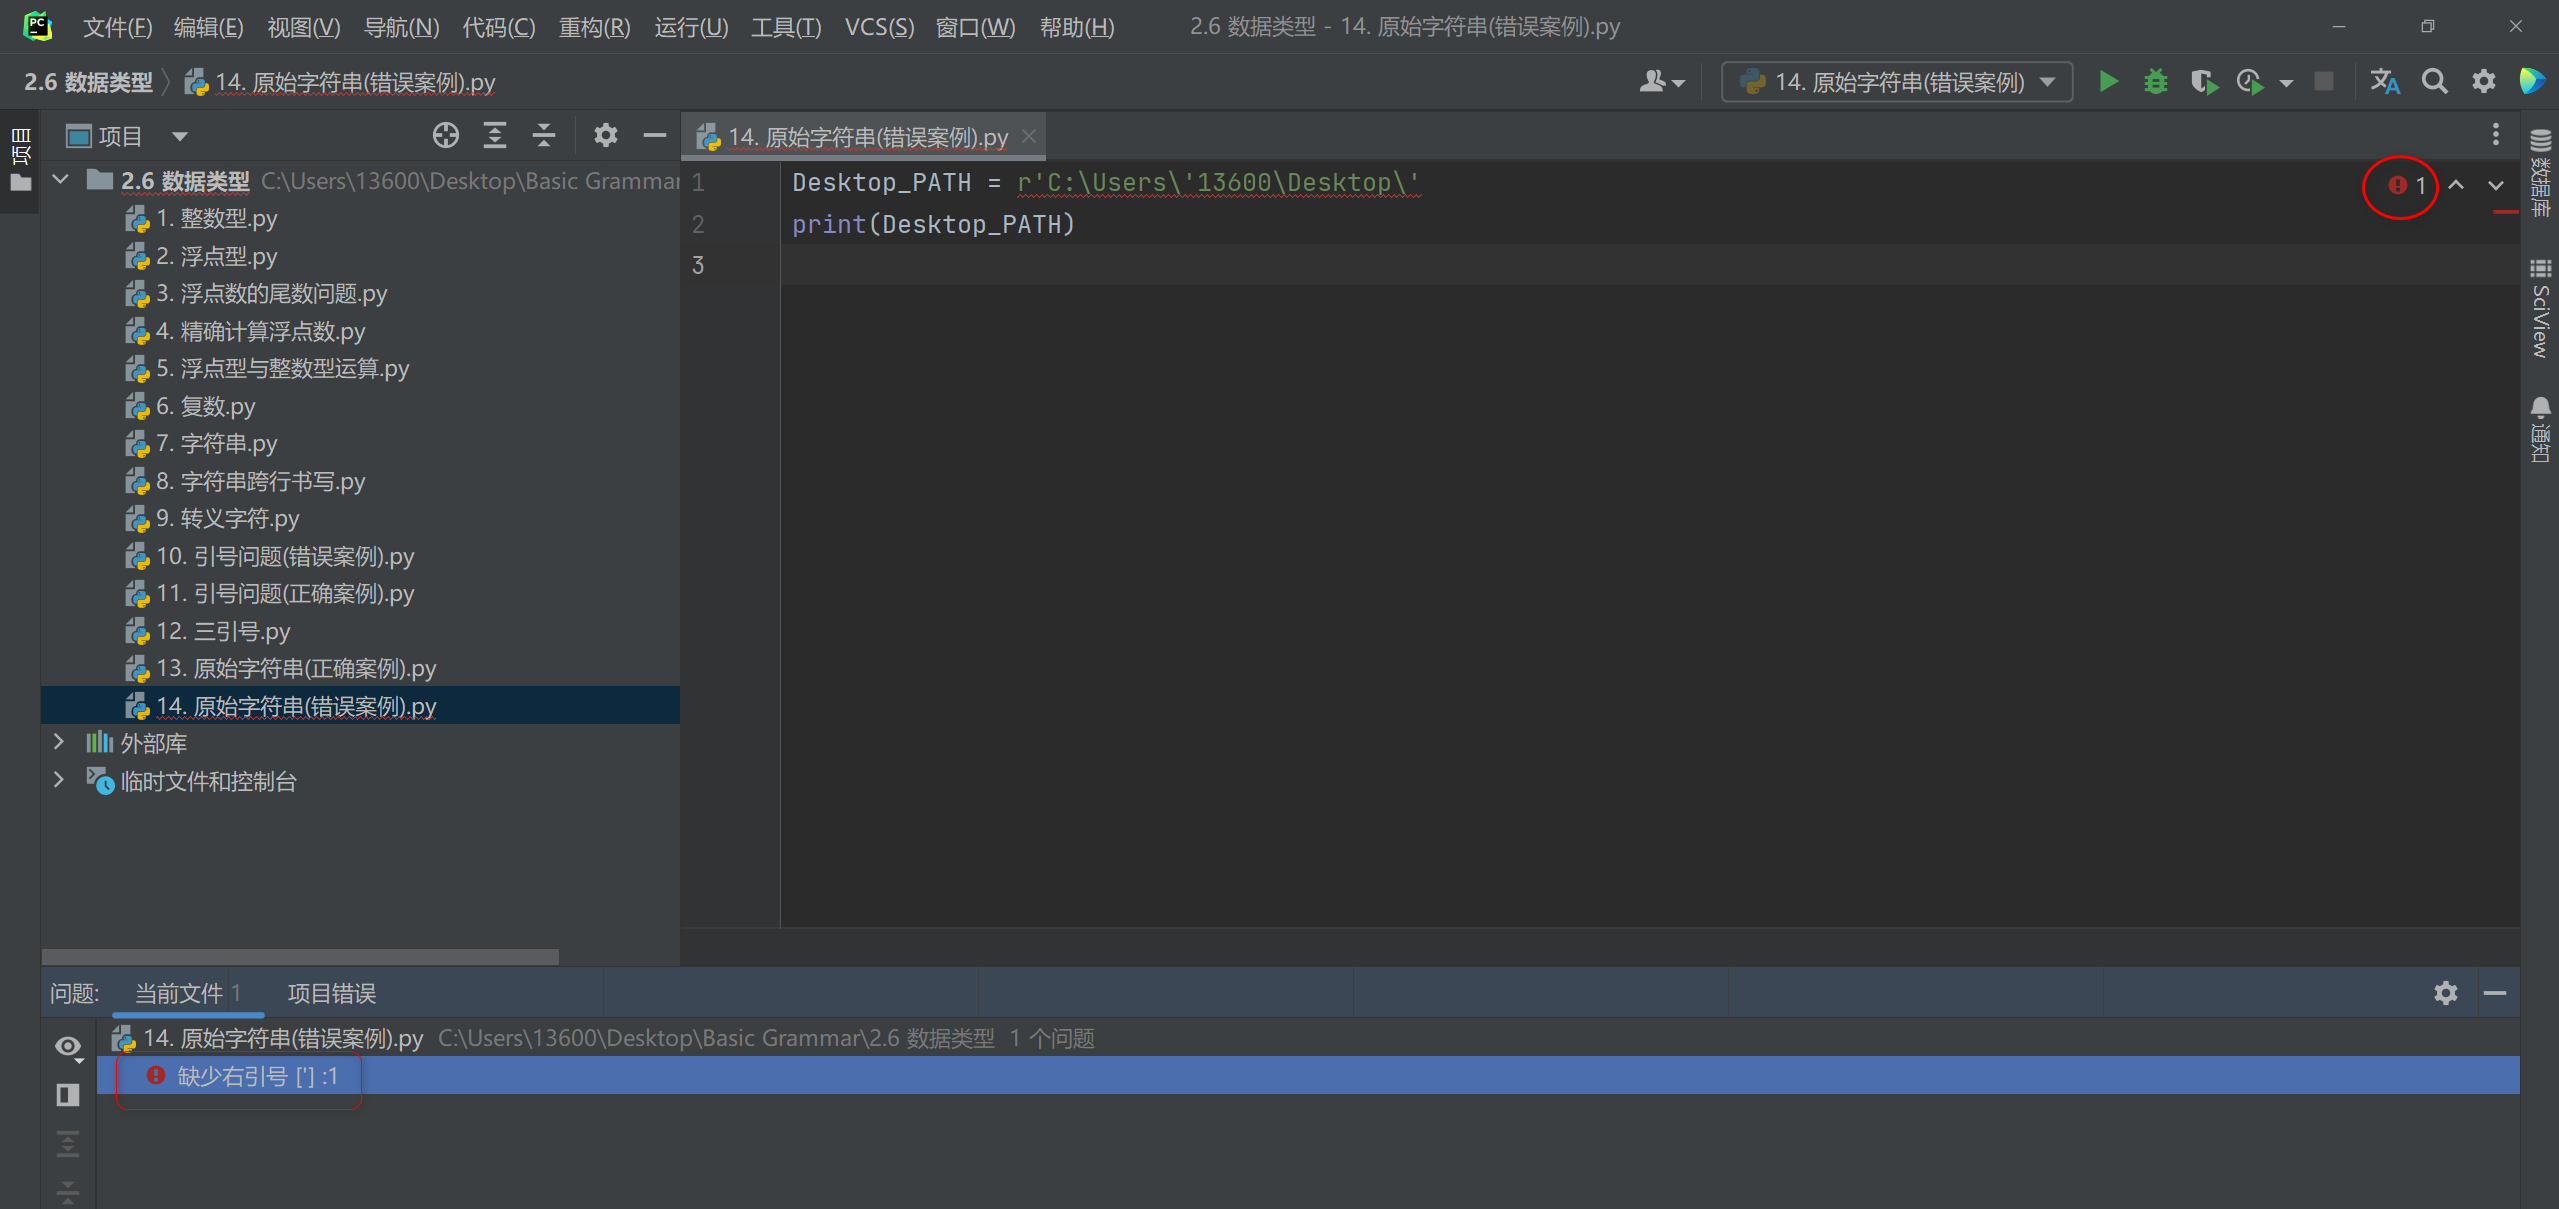
Task: Open the 帮助(H) menu
Action: tap(1077, 27)
